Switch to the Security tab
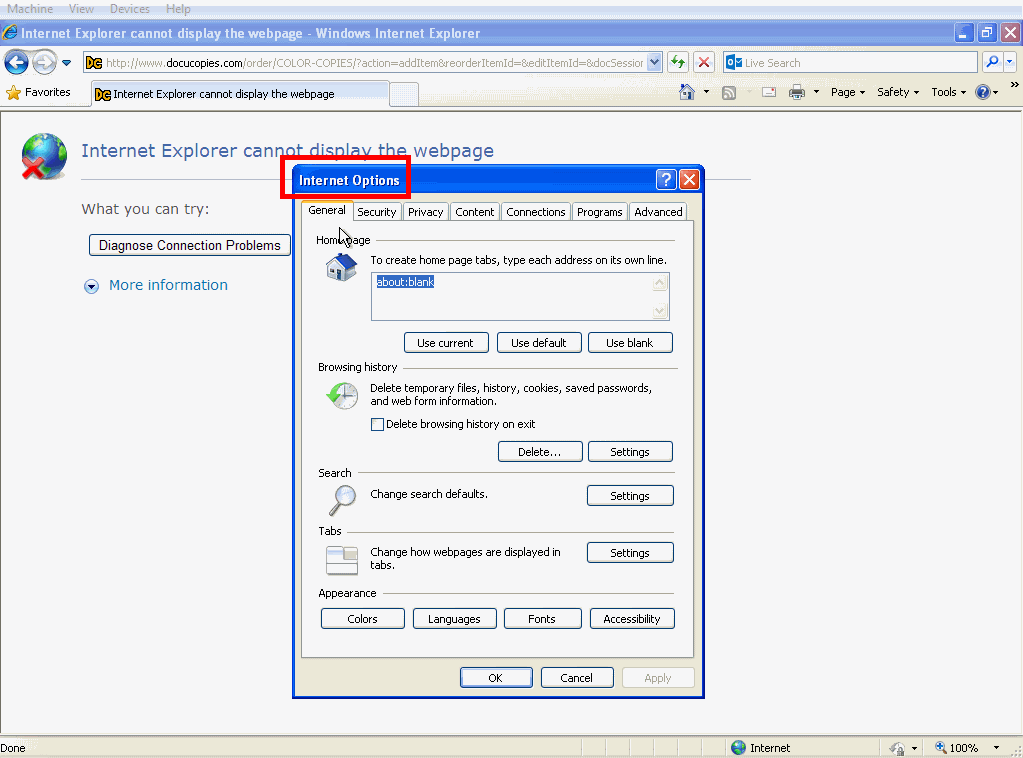Screen dimensions: 1023x758 pyautogui.click(x=376, y=212)
